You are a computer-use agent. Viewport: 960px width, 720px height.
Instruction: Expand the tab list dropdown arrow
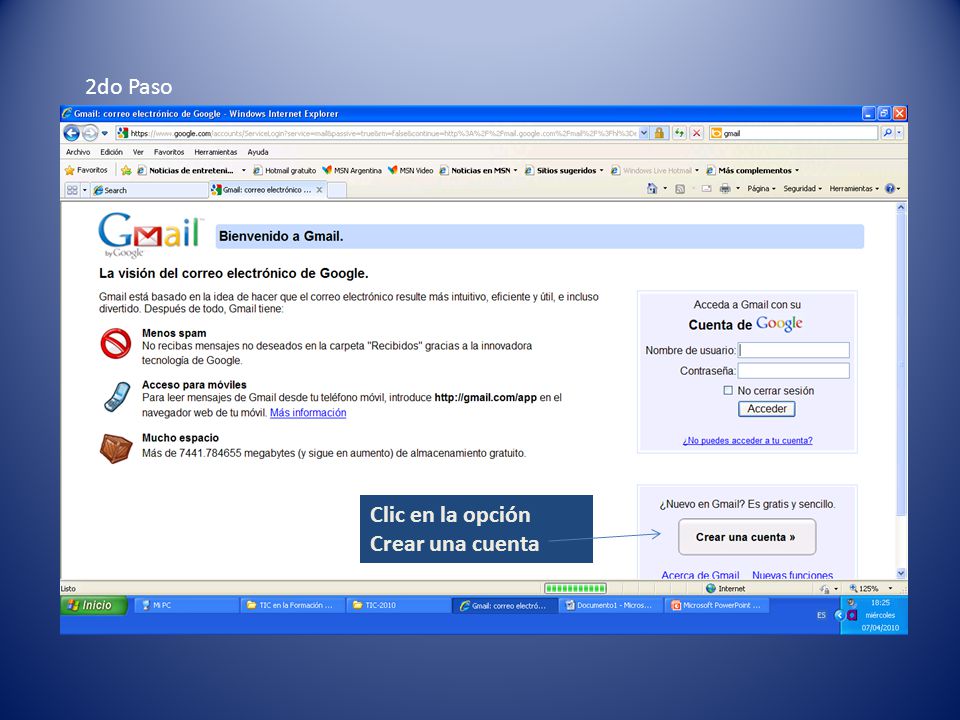click(x=85, y=190)
